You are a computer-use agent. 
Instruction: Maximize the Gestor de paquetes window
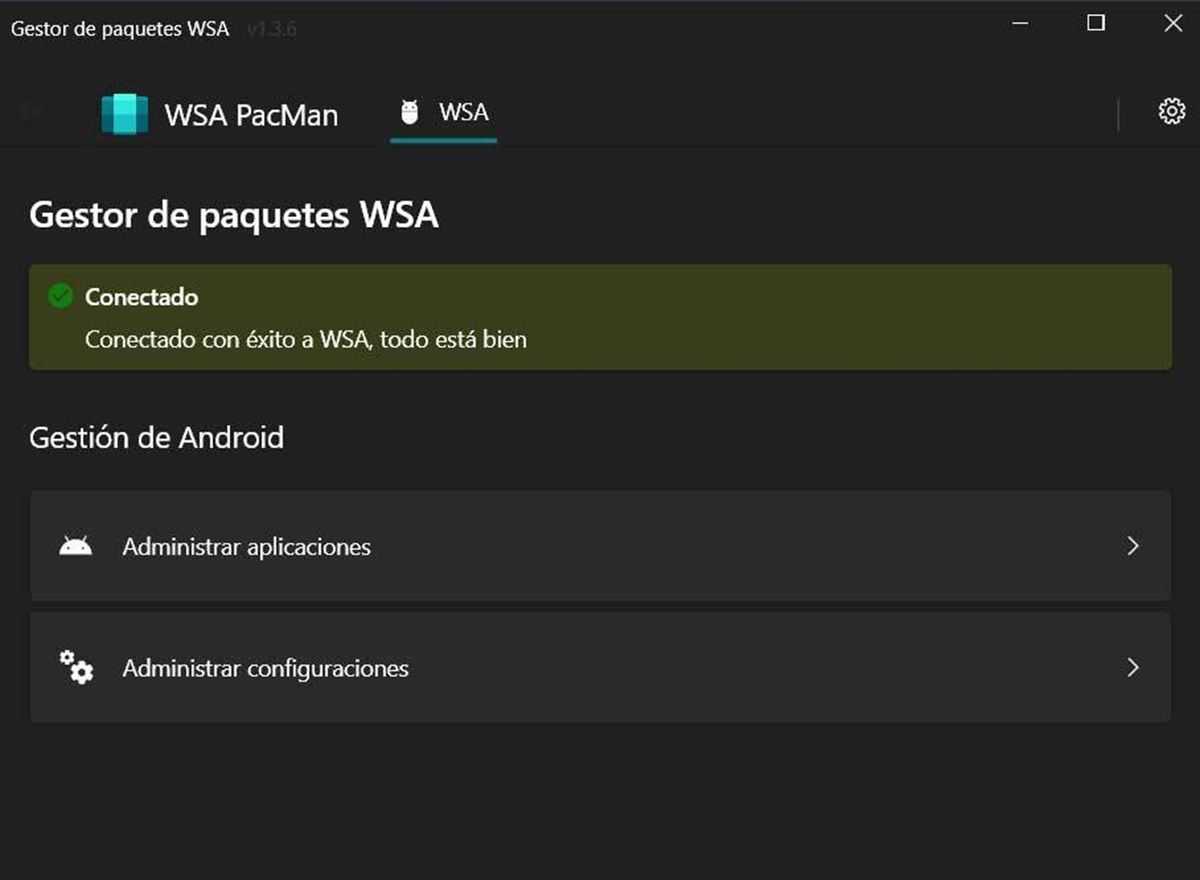(x=1096, y=23)
